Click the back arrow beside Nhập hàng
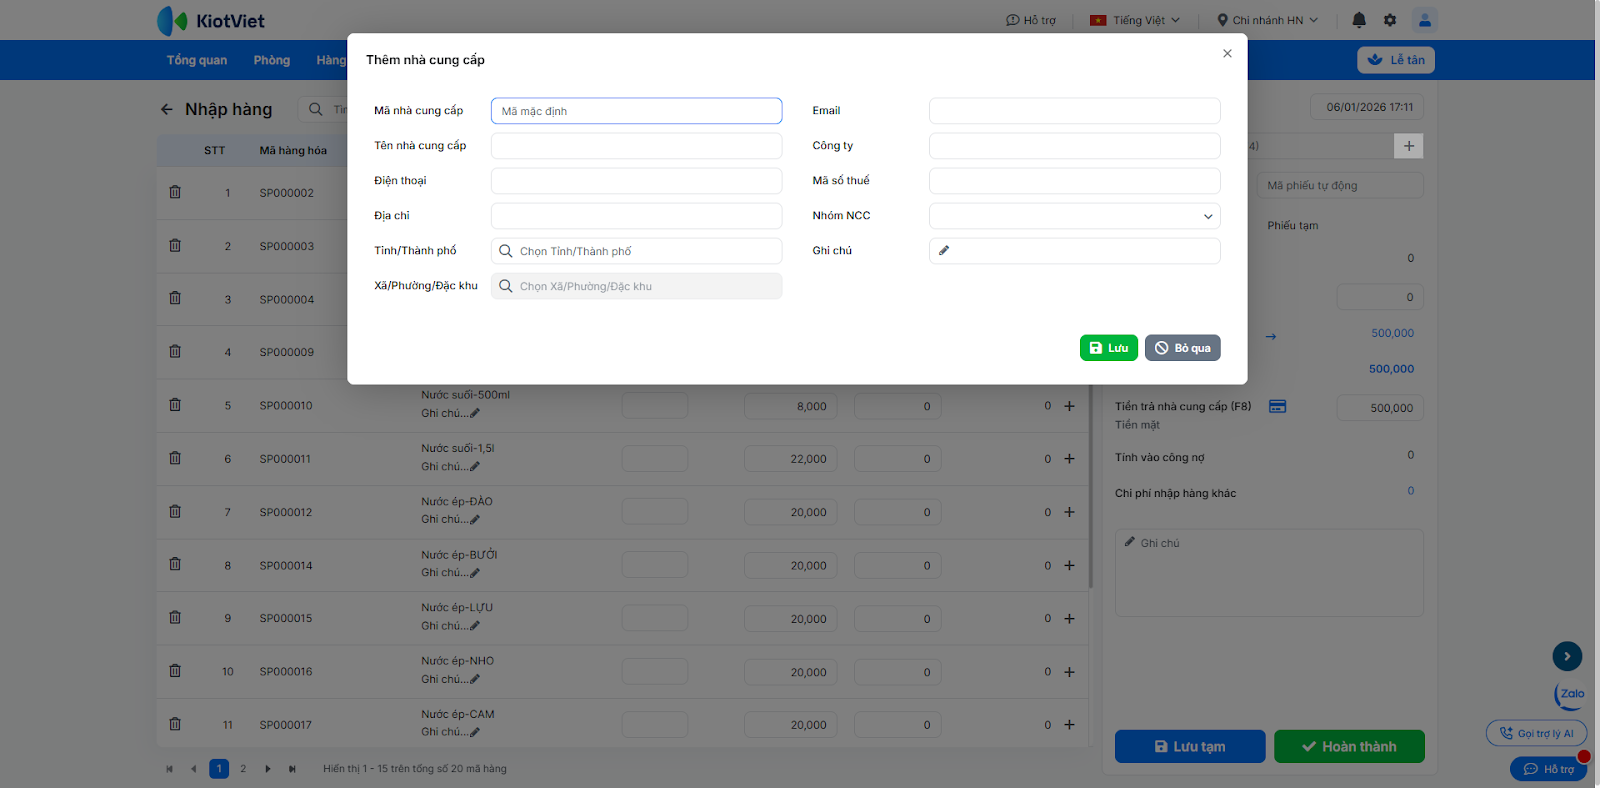Image resolution: width=1600 pixels, height=788 pixels. coord(167,109)
